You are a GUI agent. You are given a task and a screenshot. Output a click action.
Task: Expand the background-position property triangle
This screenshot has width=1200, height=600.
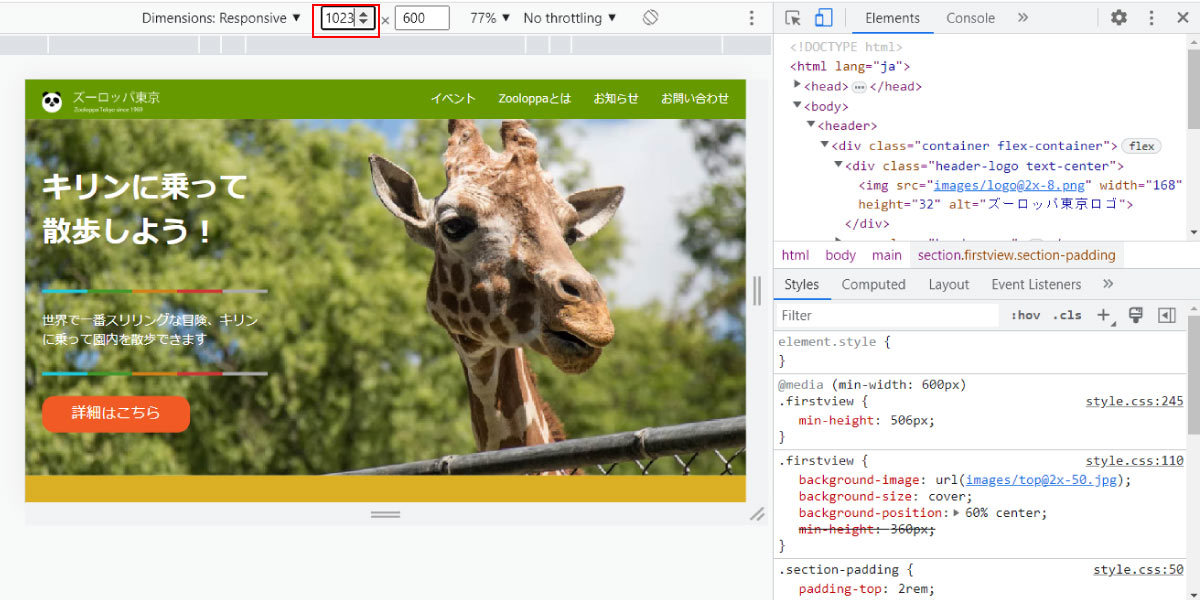[958, 513]
